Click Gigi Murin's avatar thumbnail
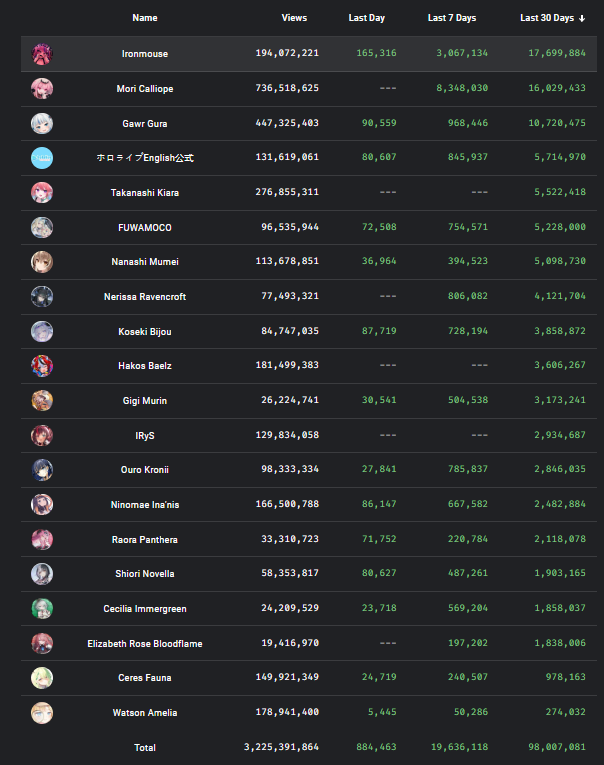604x765 pixels. [x=42, y=400]
